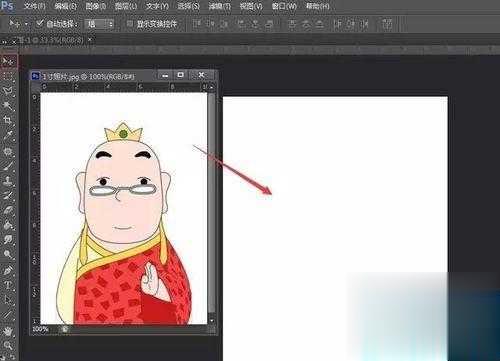Viewport: 500px width, 361px height.
Task: Click Distribute horizontal centers in the options bar
Action: click(x=351, y=23)
